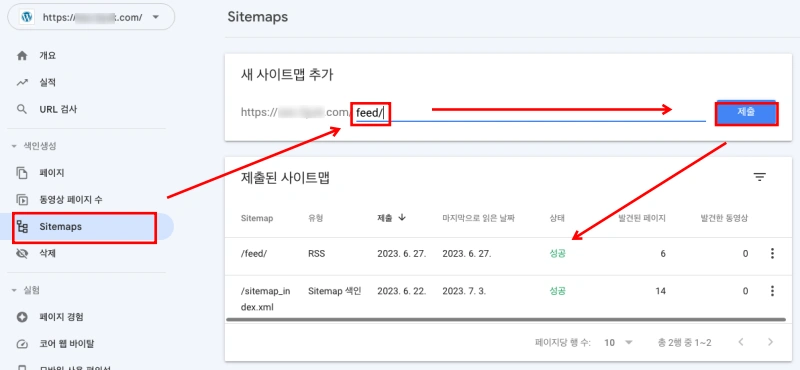Open the 개요 overview menu item
Screen dimensions: 800x370
[47, 56]
